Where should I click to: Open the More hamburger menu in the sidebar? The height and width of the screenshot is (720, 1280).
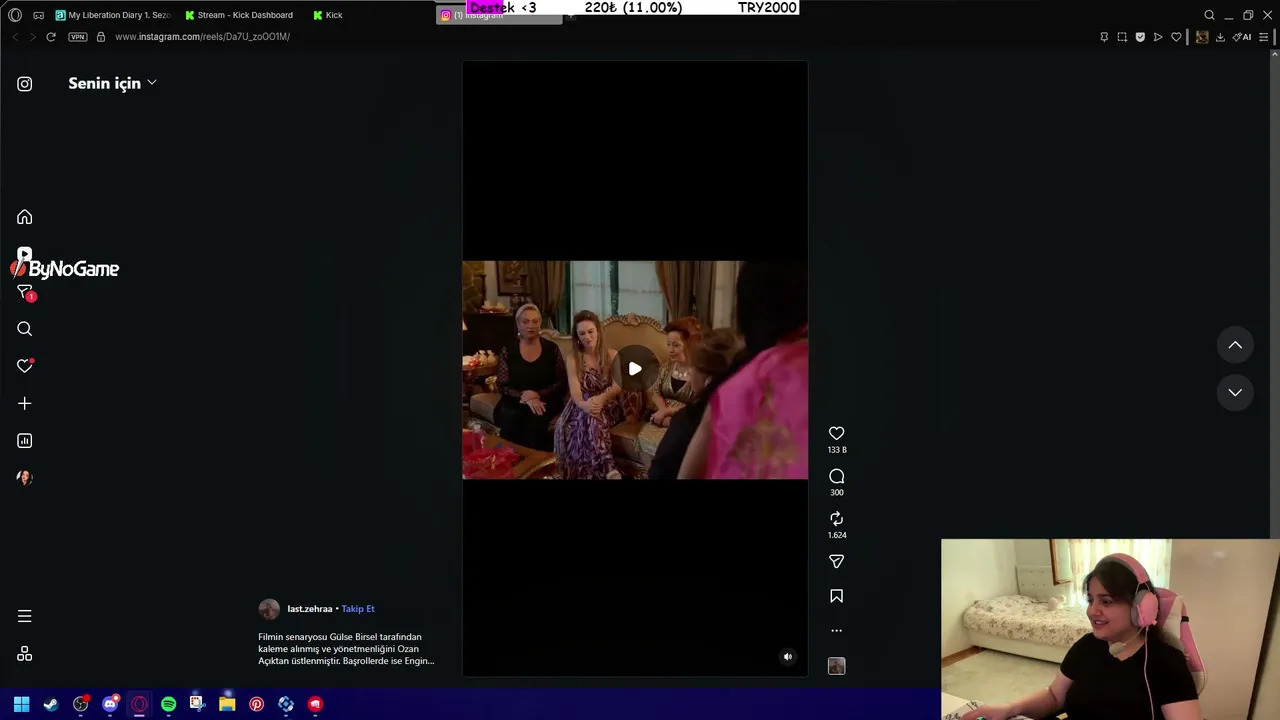point(25,616)
